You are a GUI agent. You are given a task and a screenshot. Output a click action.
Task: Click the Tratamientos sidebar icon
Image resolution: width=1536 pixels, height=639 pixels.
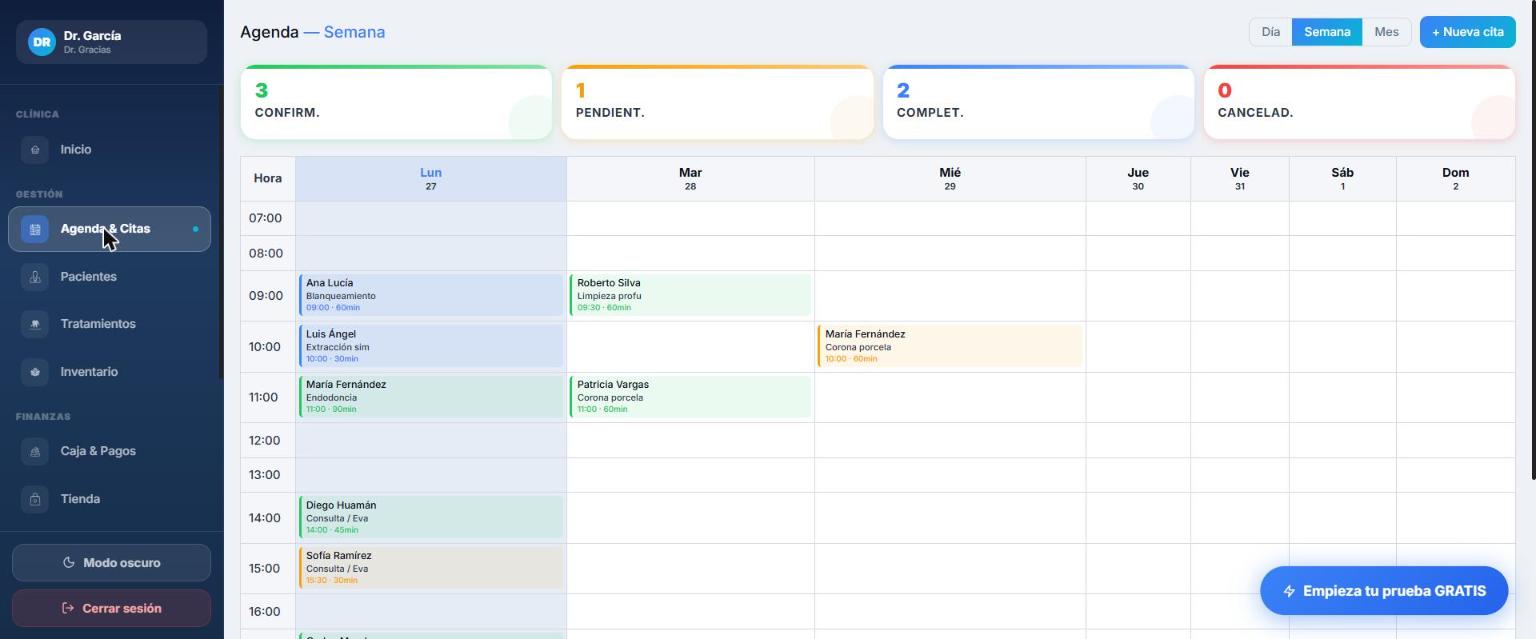click(x=35, y=324)
